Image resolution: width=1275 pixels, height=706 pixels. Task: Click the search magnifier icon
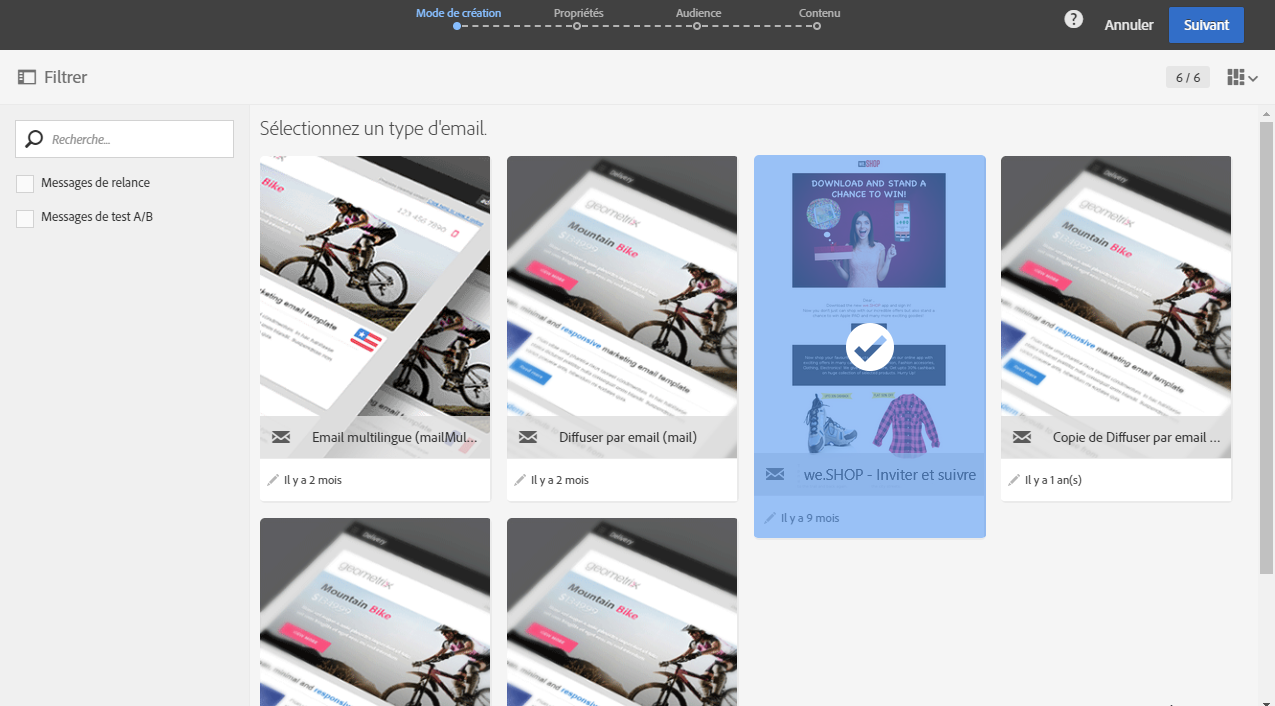tap(34, 139)
